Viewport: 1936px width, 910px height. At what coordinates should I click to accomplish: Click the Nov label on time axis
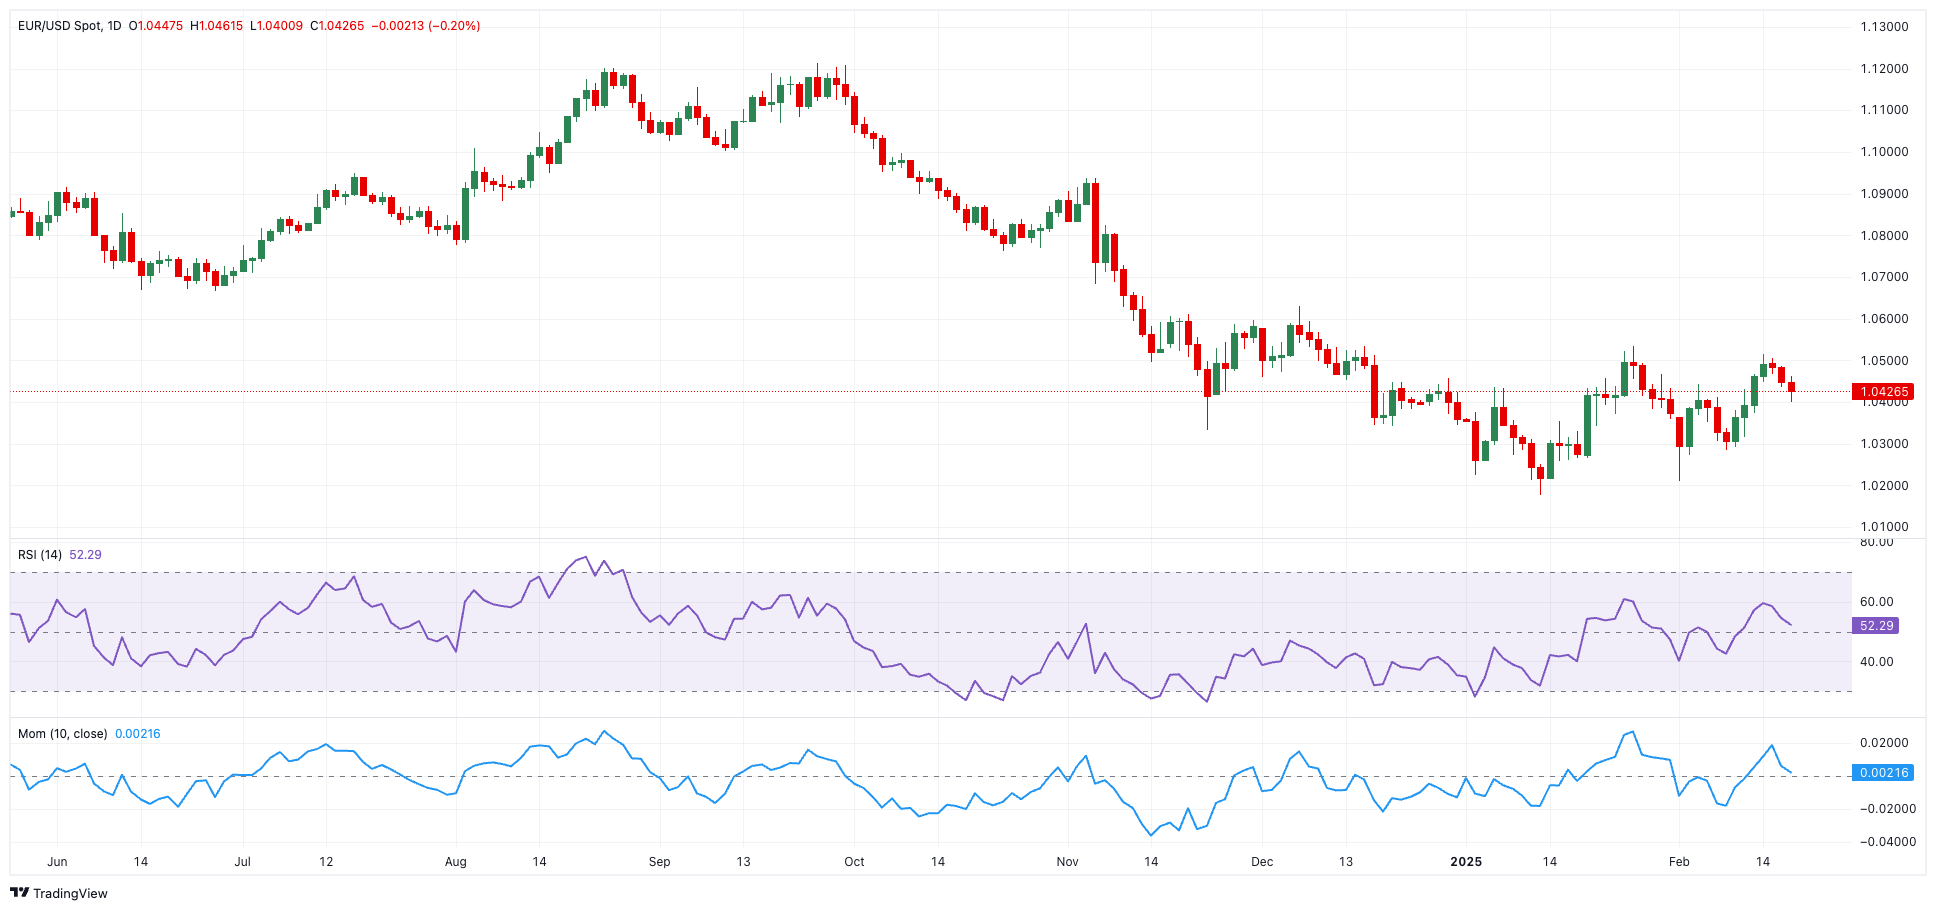[1067, 862]
